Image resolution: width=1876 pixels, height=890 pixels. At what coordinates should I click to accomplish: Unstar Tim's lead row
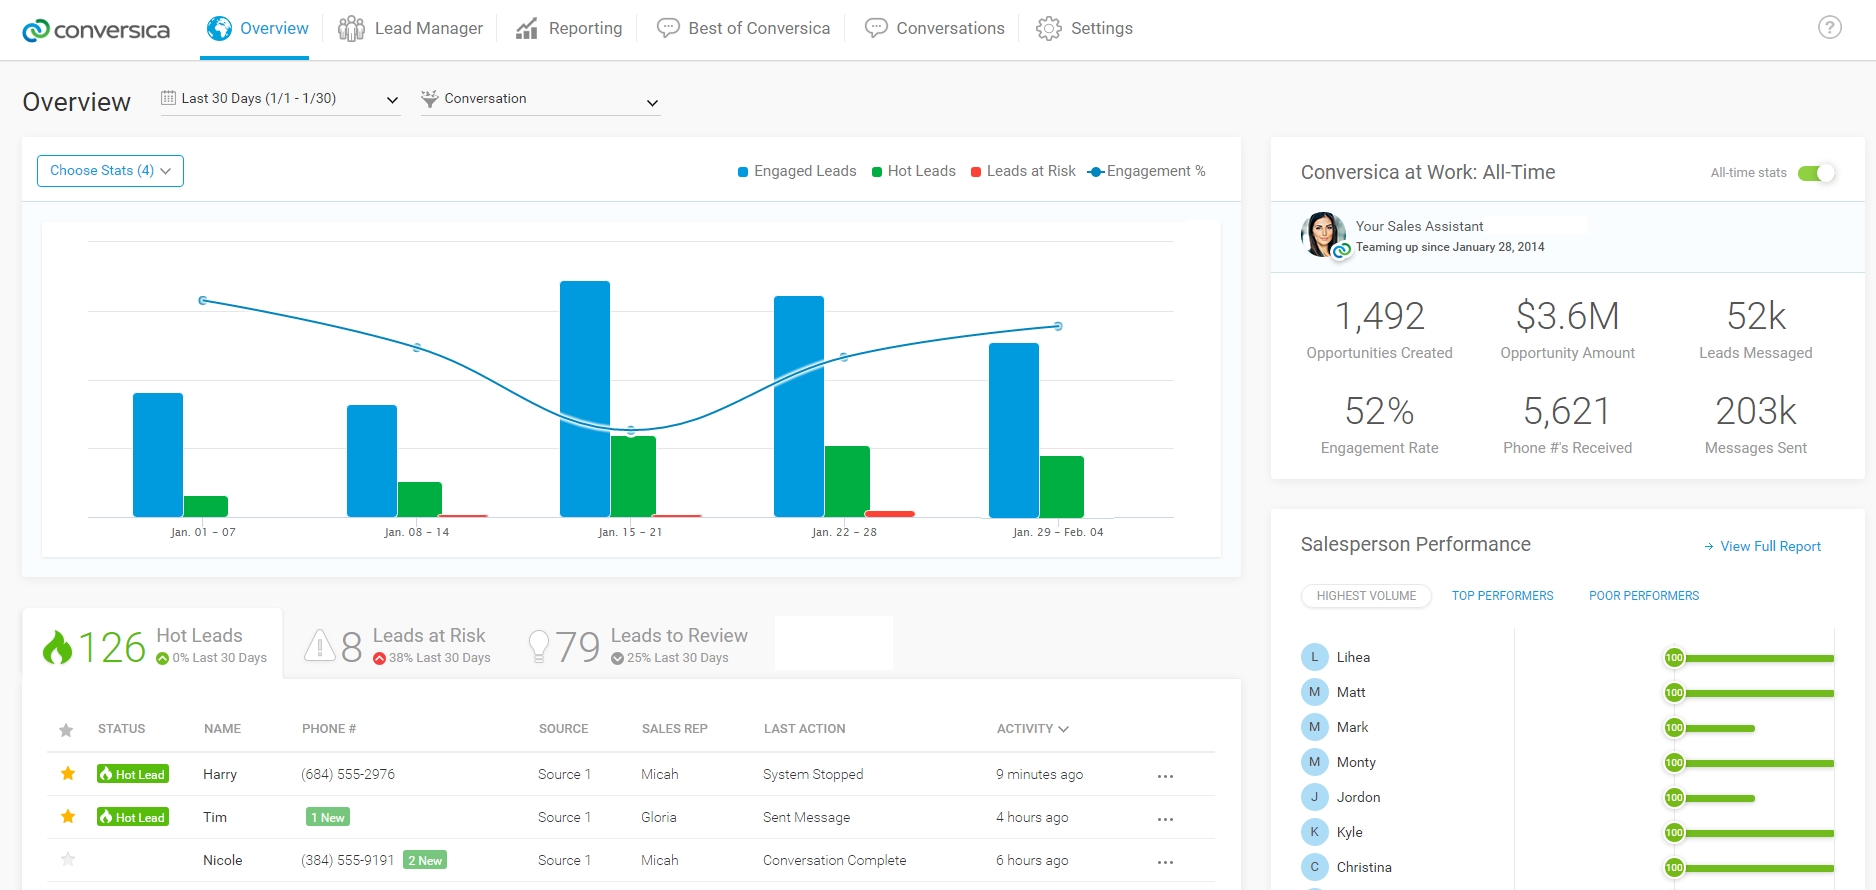(x=68, y=816)
